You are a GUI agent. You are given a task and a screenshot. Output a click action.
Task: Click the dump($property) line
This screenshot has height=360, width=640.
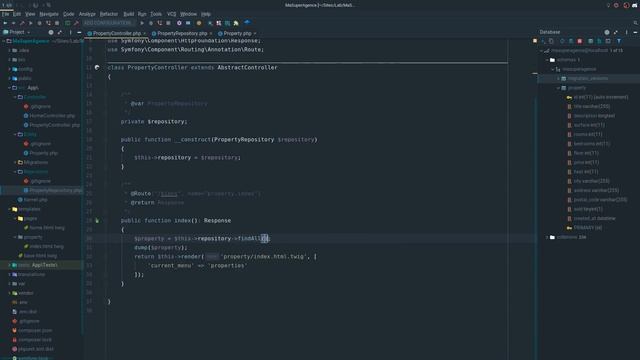tap(161, 248)
